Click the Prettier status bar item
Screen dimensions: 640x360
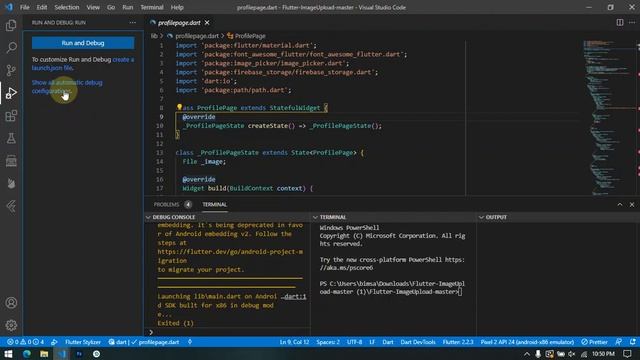[x=595, y=342]
